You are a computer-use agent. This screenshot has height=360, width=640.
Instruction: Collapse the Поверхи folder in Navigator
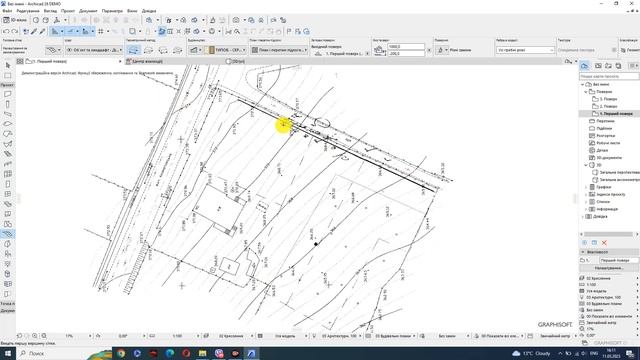pos(586,92)
